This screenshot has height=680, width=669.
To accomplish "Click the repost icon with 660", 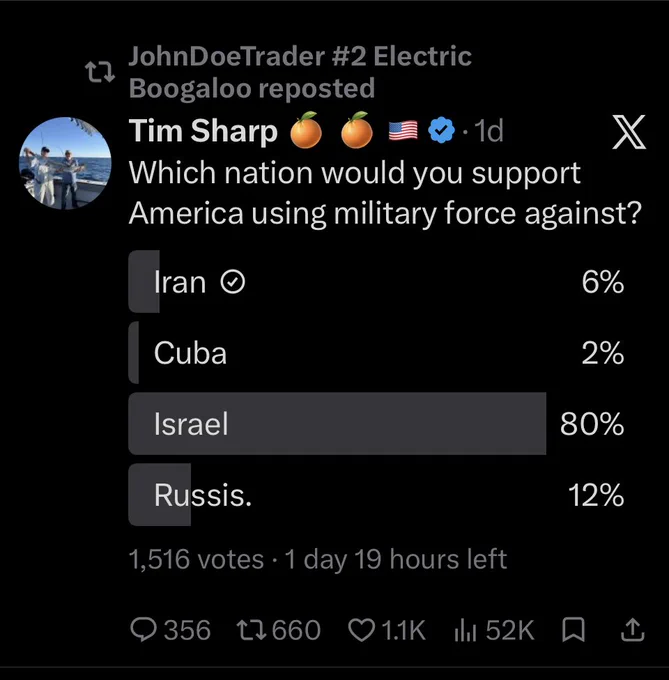I will (x=251, y=630).
